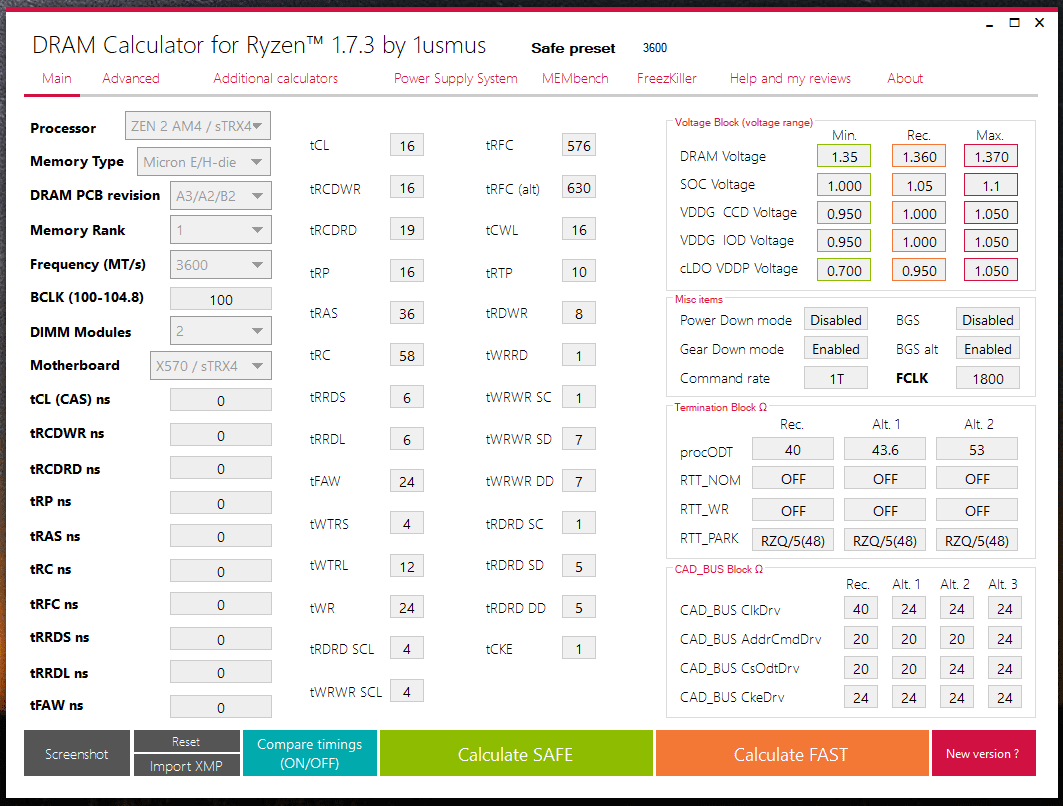Click Power Down mode Disabled value
1063x806 pixels.
click(836, 319)
